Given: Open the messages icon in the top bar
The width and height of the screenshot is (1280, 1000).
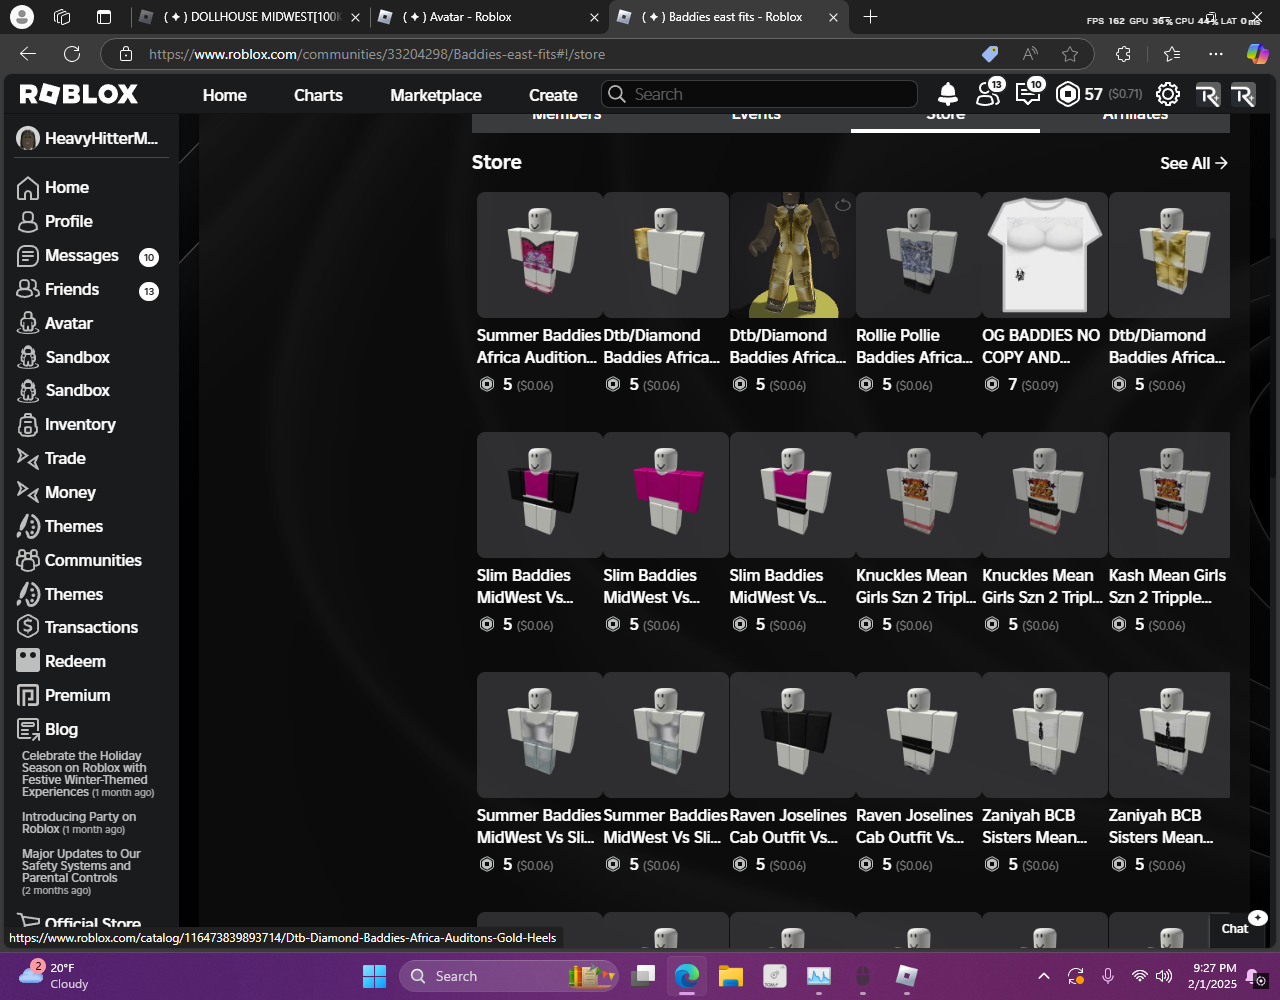Looking at the screenshot, I should click(x=1027, y=94).
